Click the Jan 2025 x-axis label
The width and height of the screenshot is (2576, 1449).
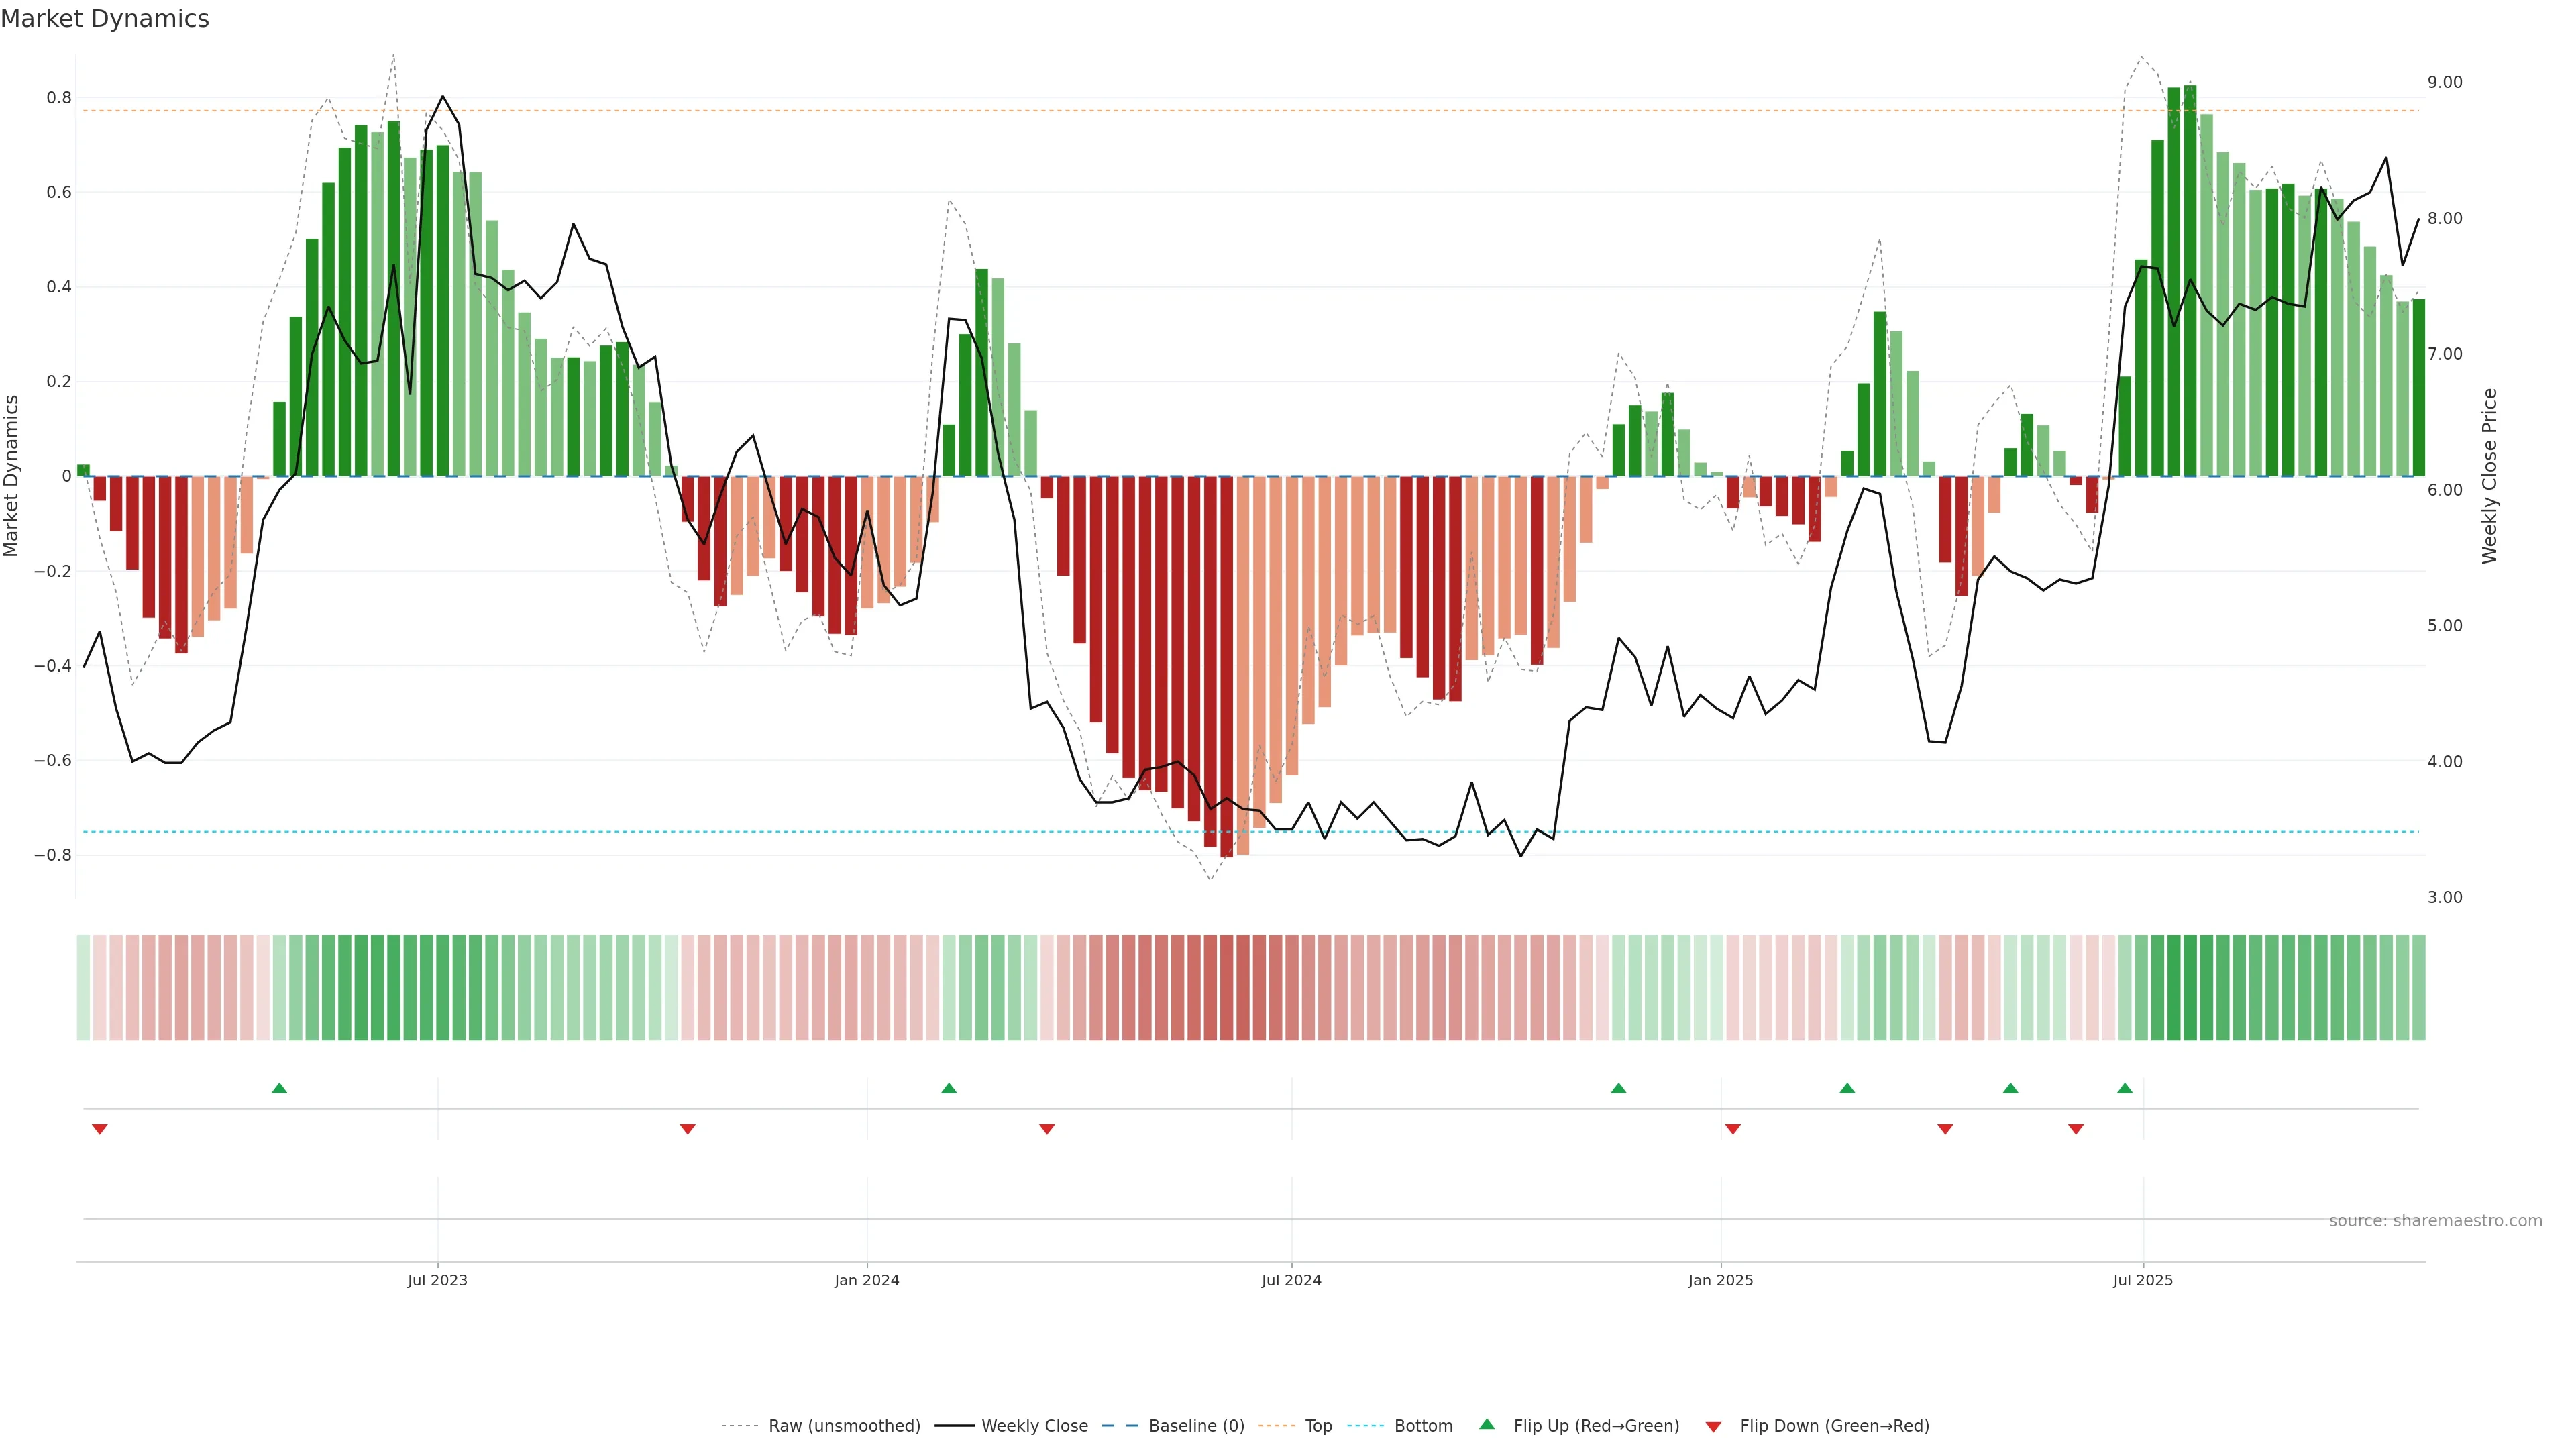coord(1720,1280)
